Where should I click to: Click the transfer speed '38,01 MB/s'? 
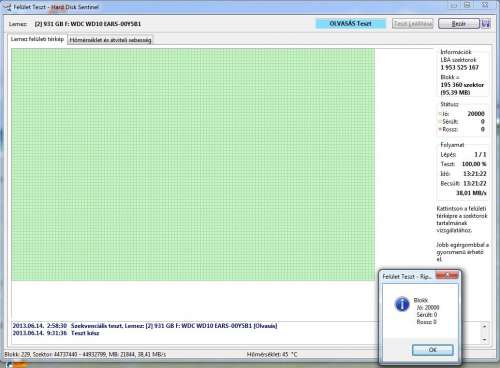[471, 193]
